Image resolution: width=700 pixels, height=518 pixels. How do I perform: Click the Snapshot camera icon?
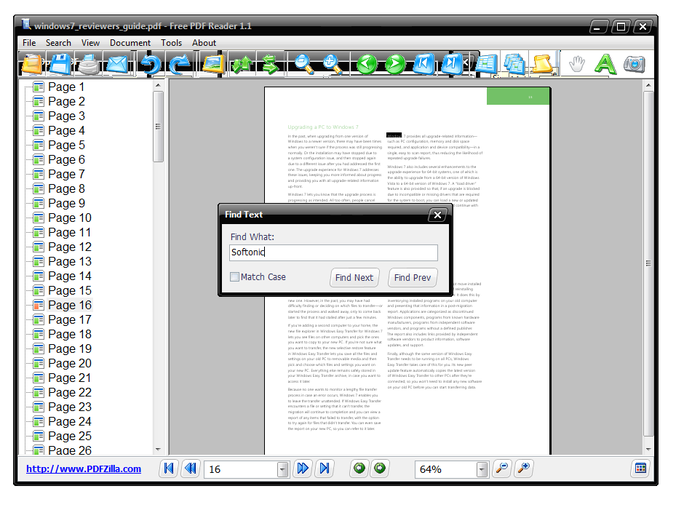point(635,65)
